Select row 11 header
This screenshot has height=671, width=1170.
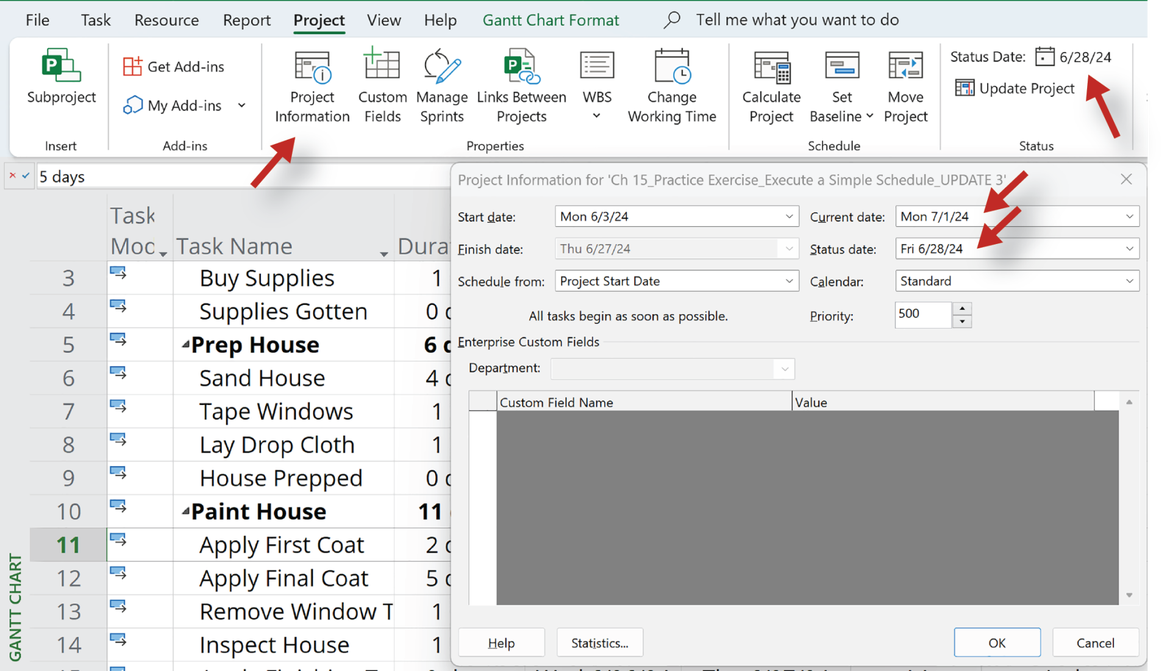coord(68,545)
